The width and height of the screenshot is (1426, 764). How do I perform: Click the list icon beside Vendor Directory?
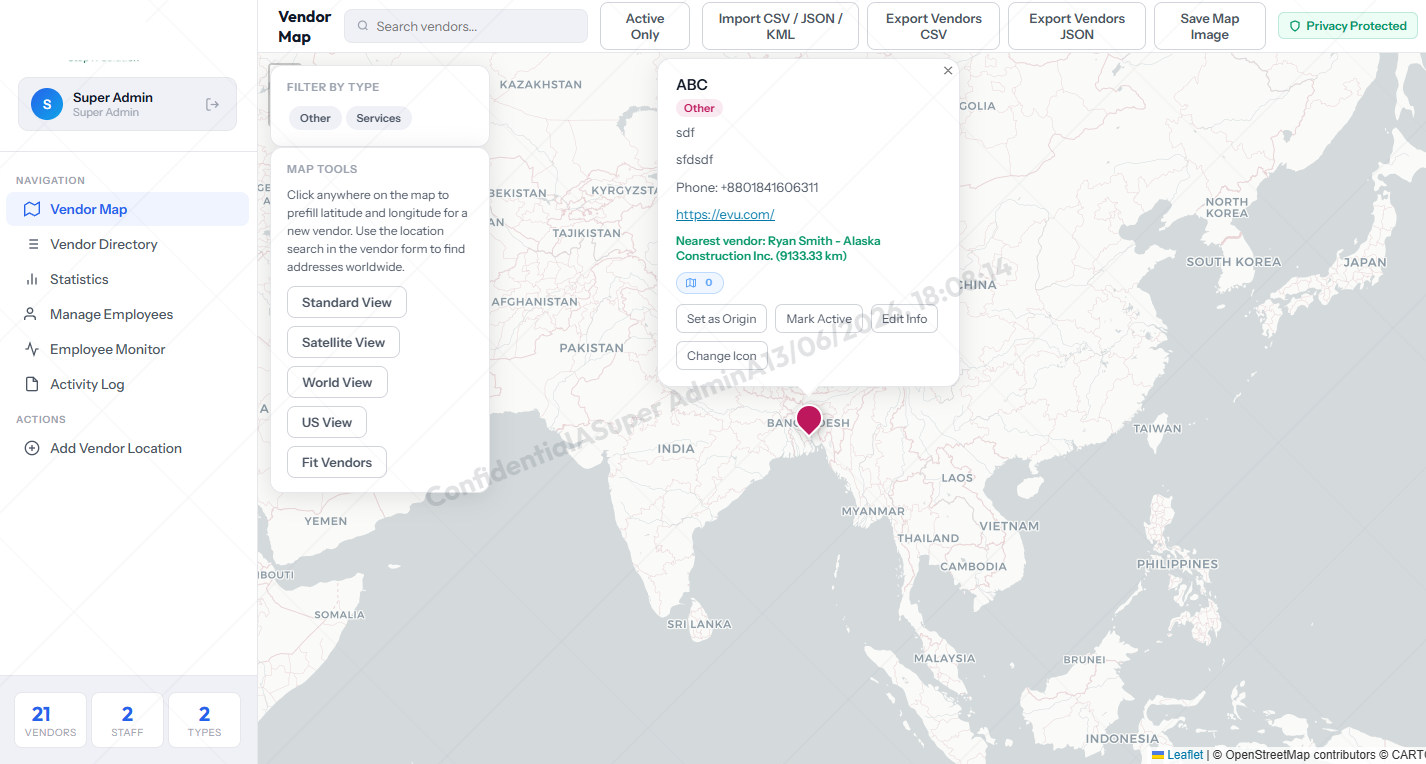click(x=32, y=244)
